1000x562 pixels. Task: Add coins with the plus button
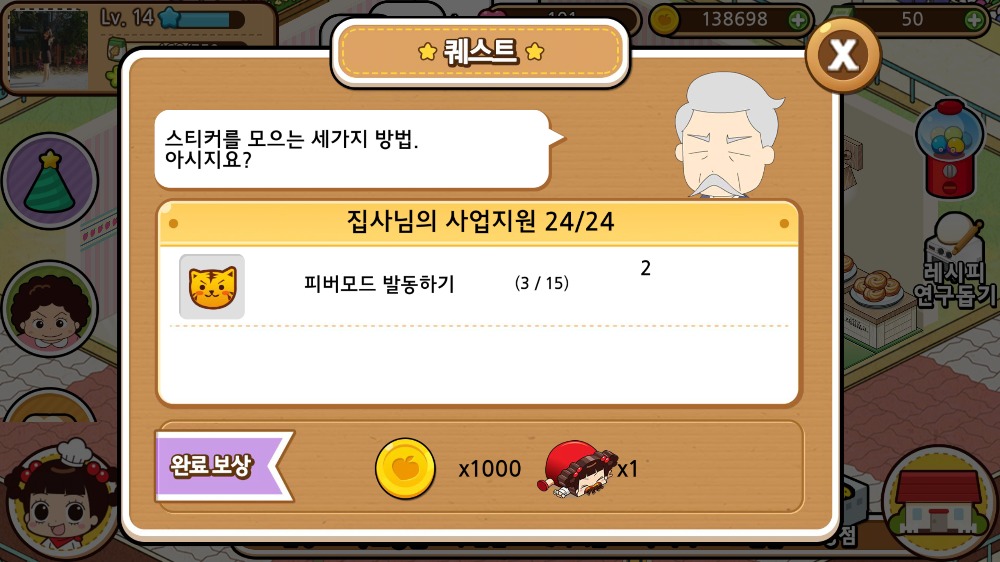[x=798, y=20]
